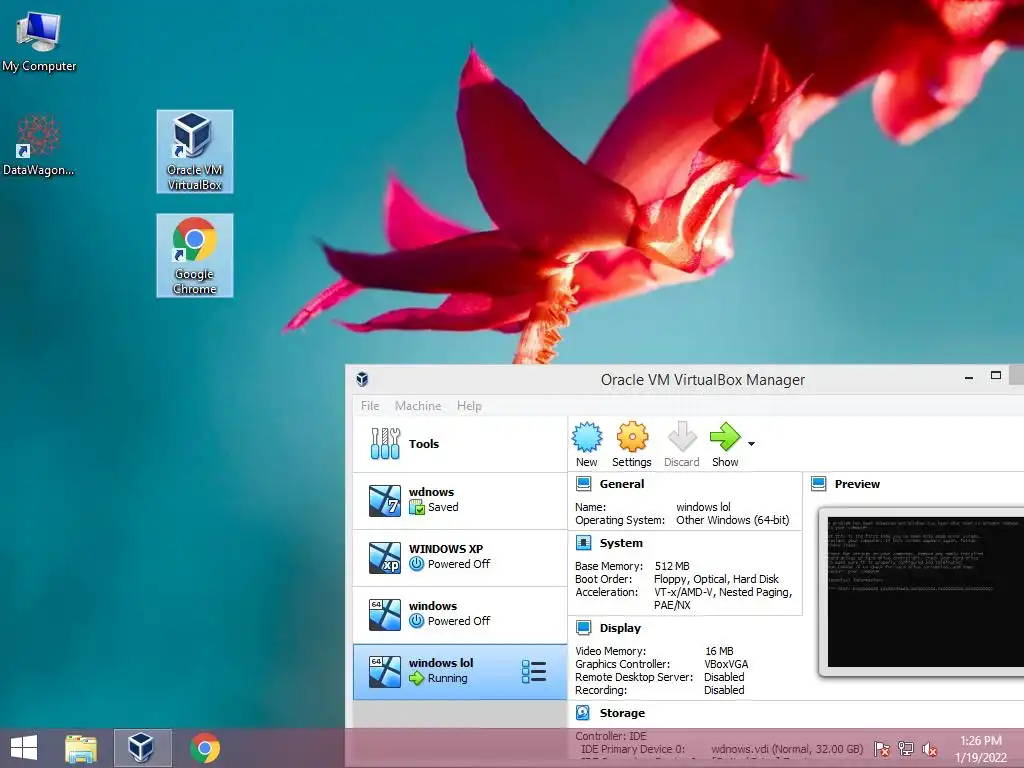This screenshot has width=1024, height=768.
Task: Launch Chrome from the taskbar
Action: [x=205, y=748]
